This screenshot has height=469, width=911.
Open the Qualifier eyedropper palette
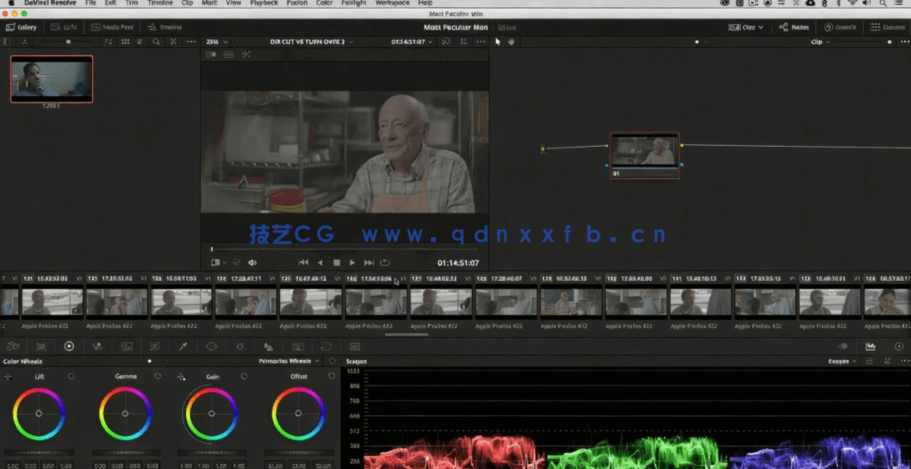point(183,346)
